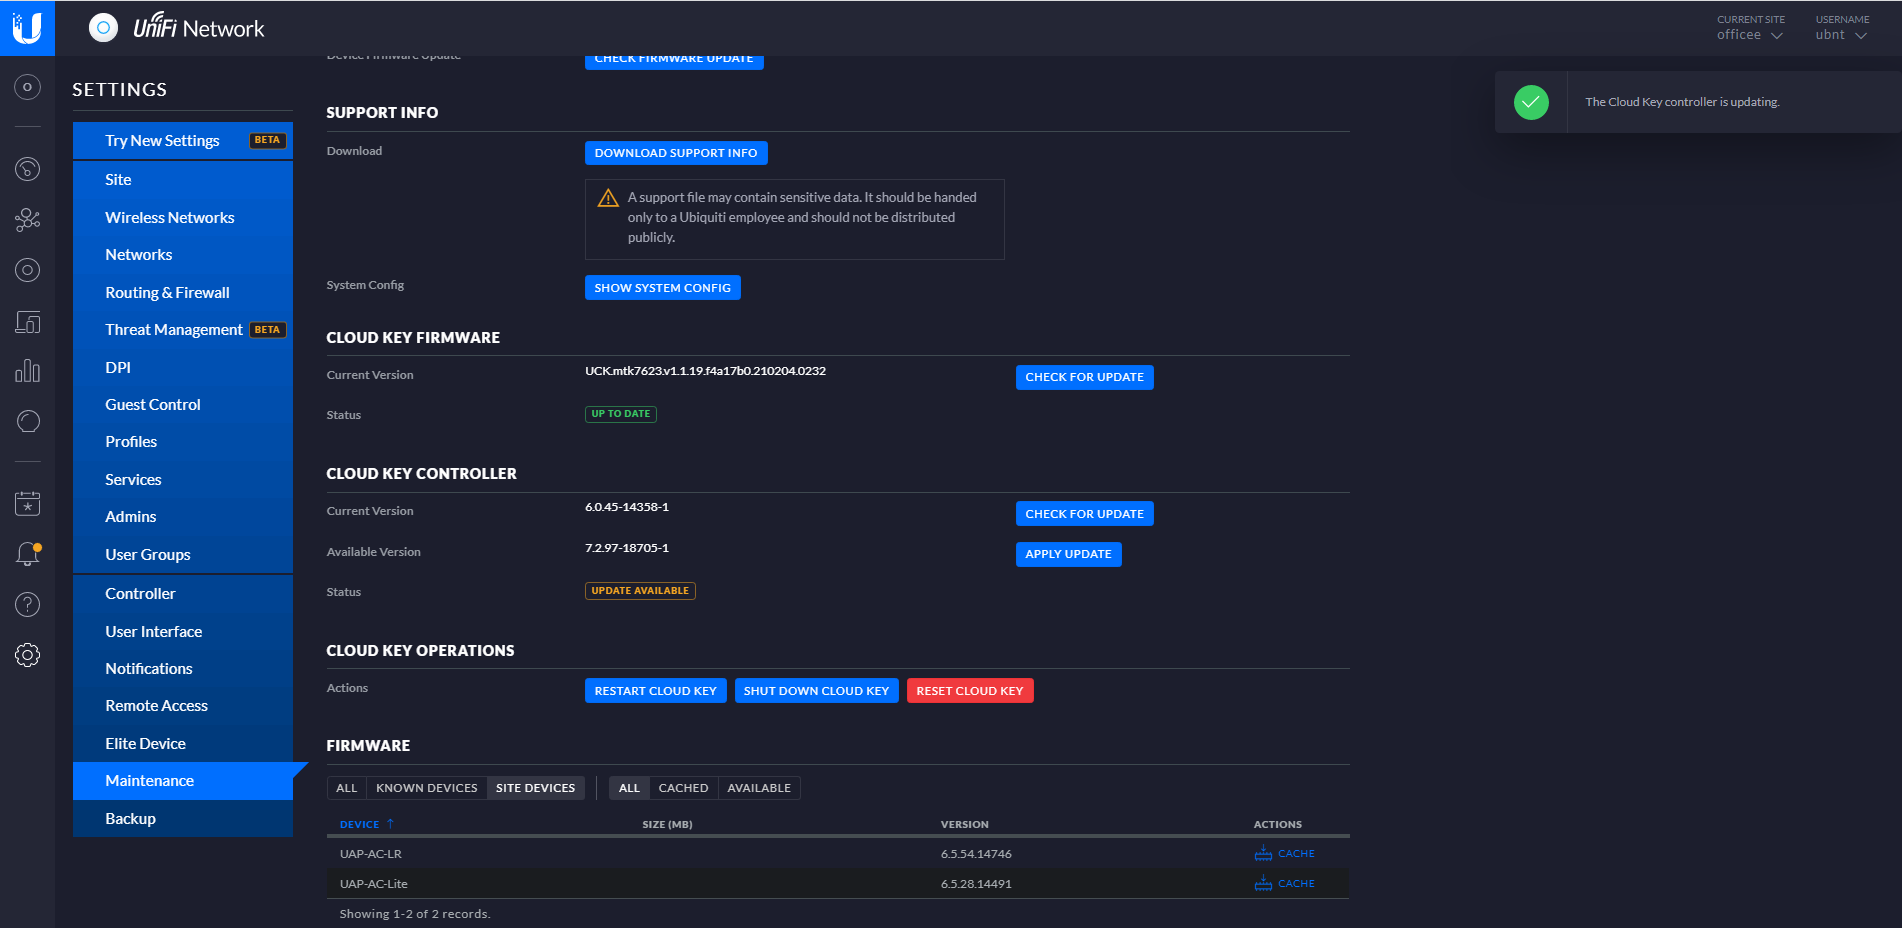
Task: Open the Topology map icon in sidebar
Action: click(27, 219)
